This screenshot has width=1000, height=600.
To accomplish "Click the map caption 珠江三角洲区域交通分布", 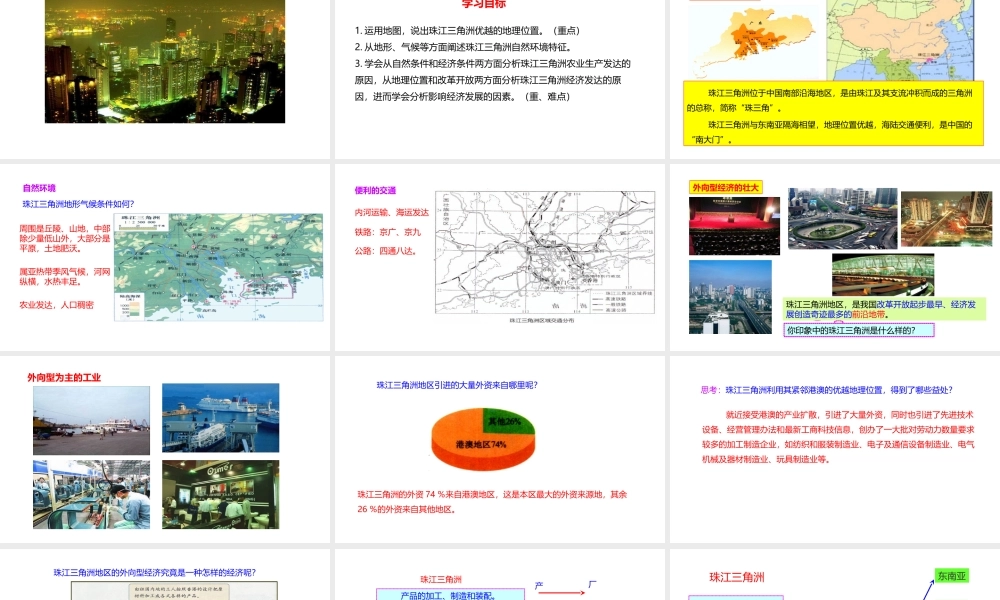I will pos(542,320).
